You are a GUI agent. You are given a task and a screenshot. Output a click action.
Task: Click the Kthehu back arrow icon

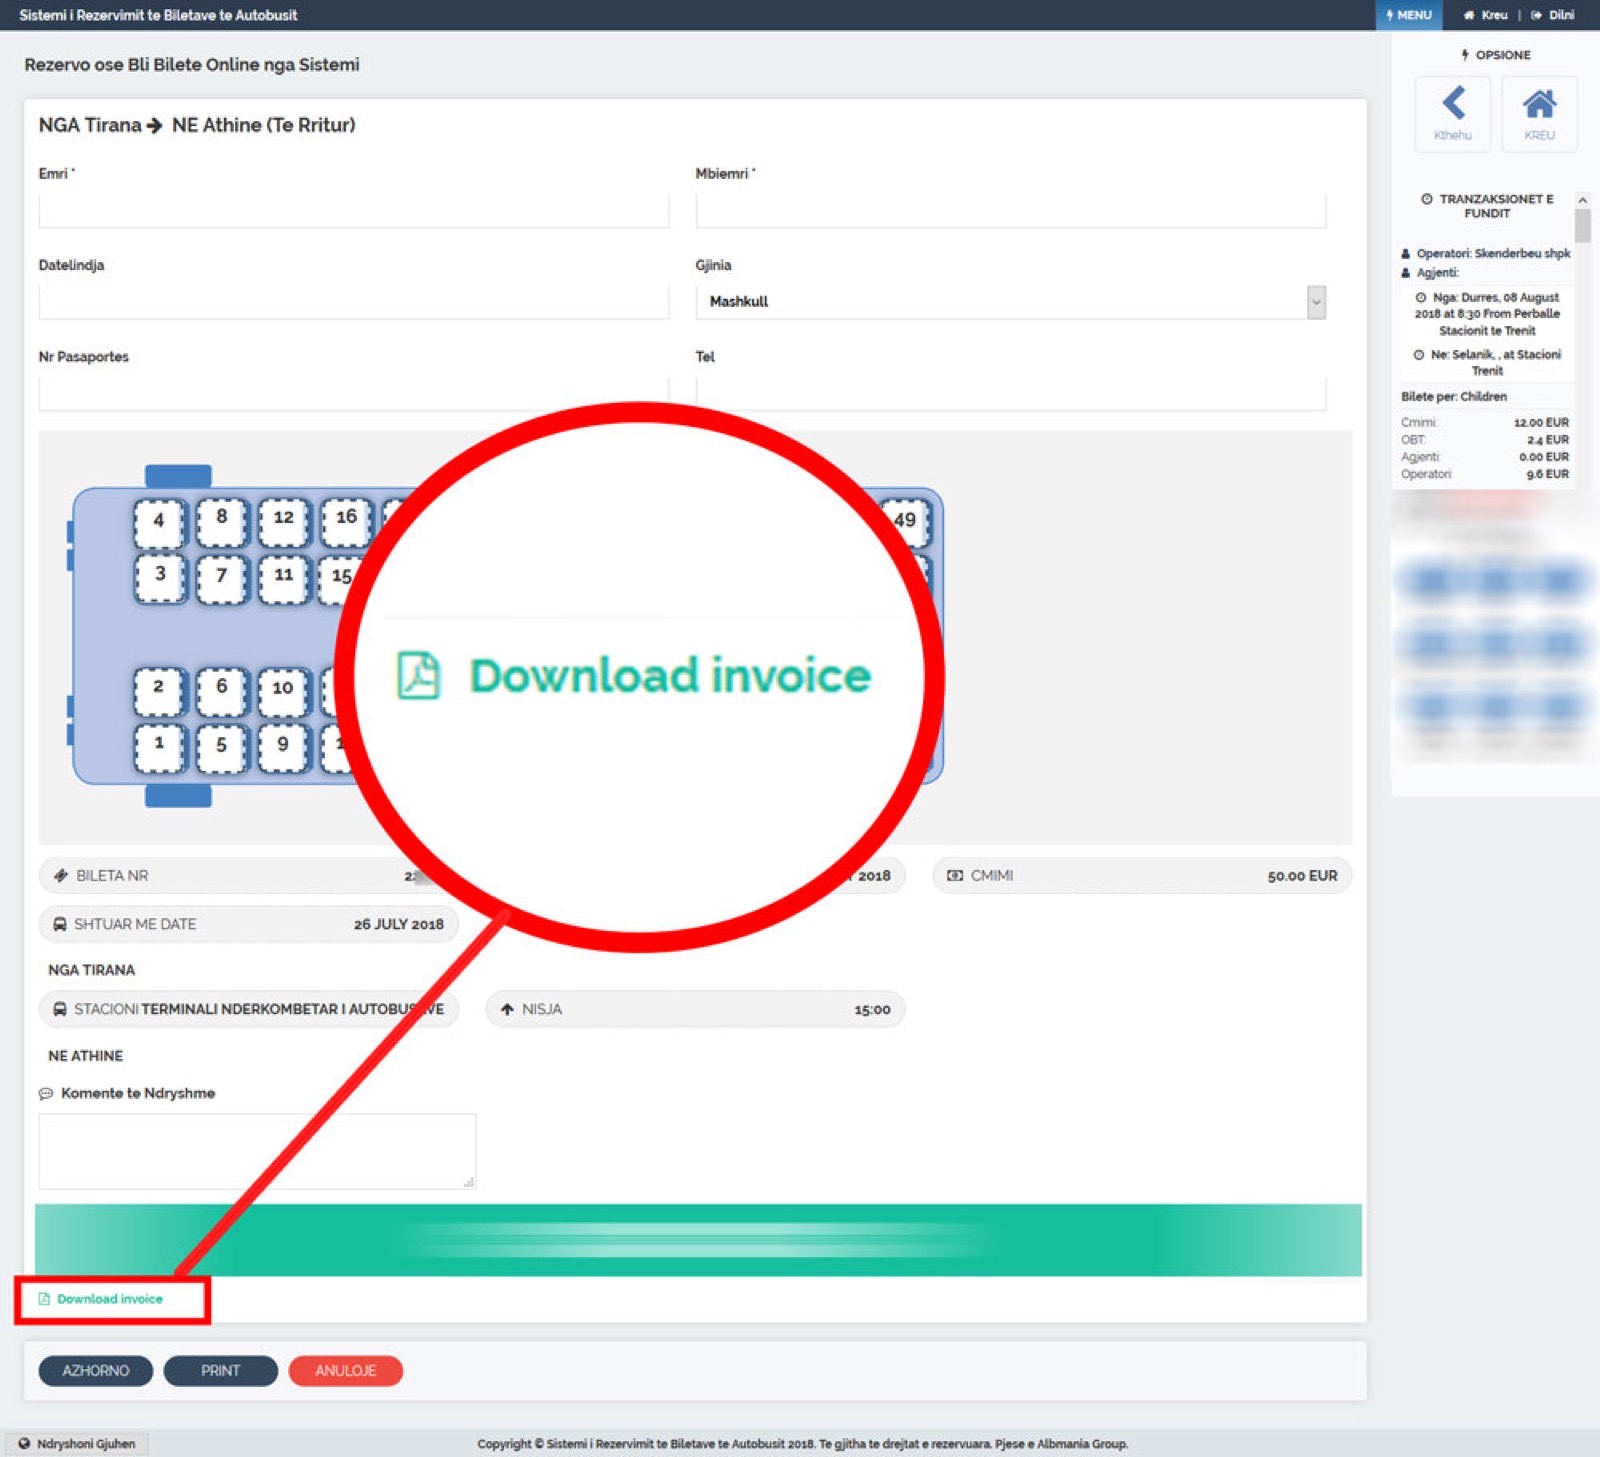coord(1453,103)
